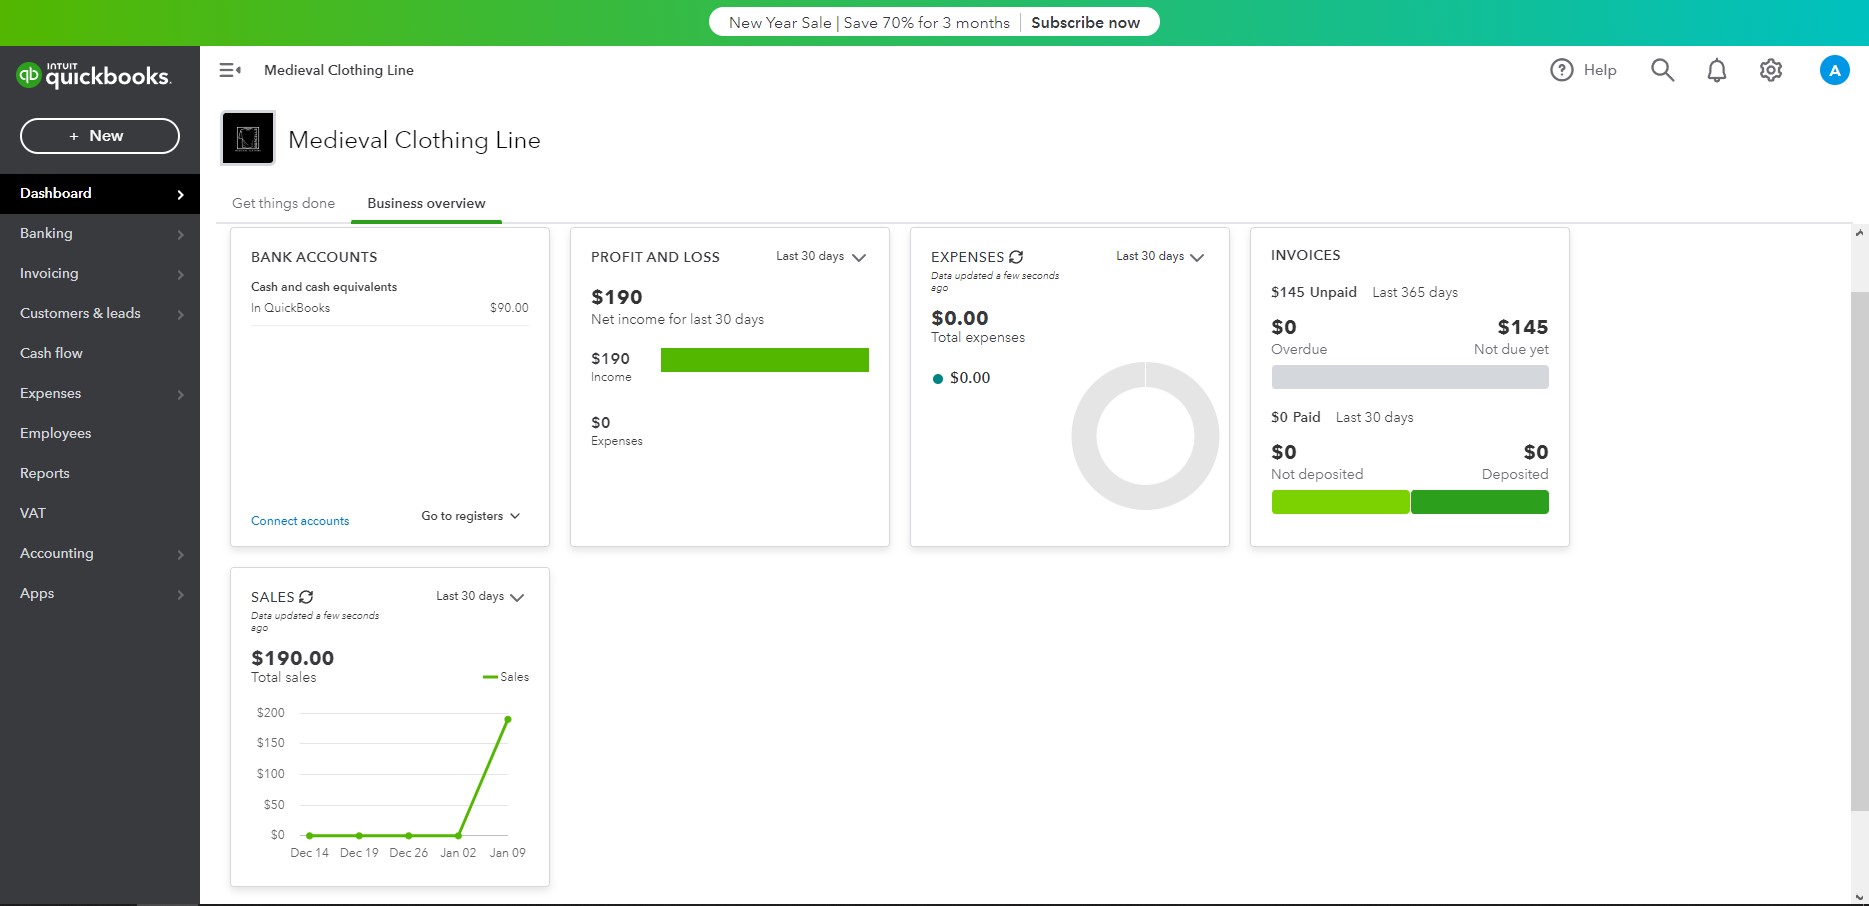Viewport: 1869px width, 906px height.
Task: Click the Connect accounts link
Action: point(300,521)
